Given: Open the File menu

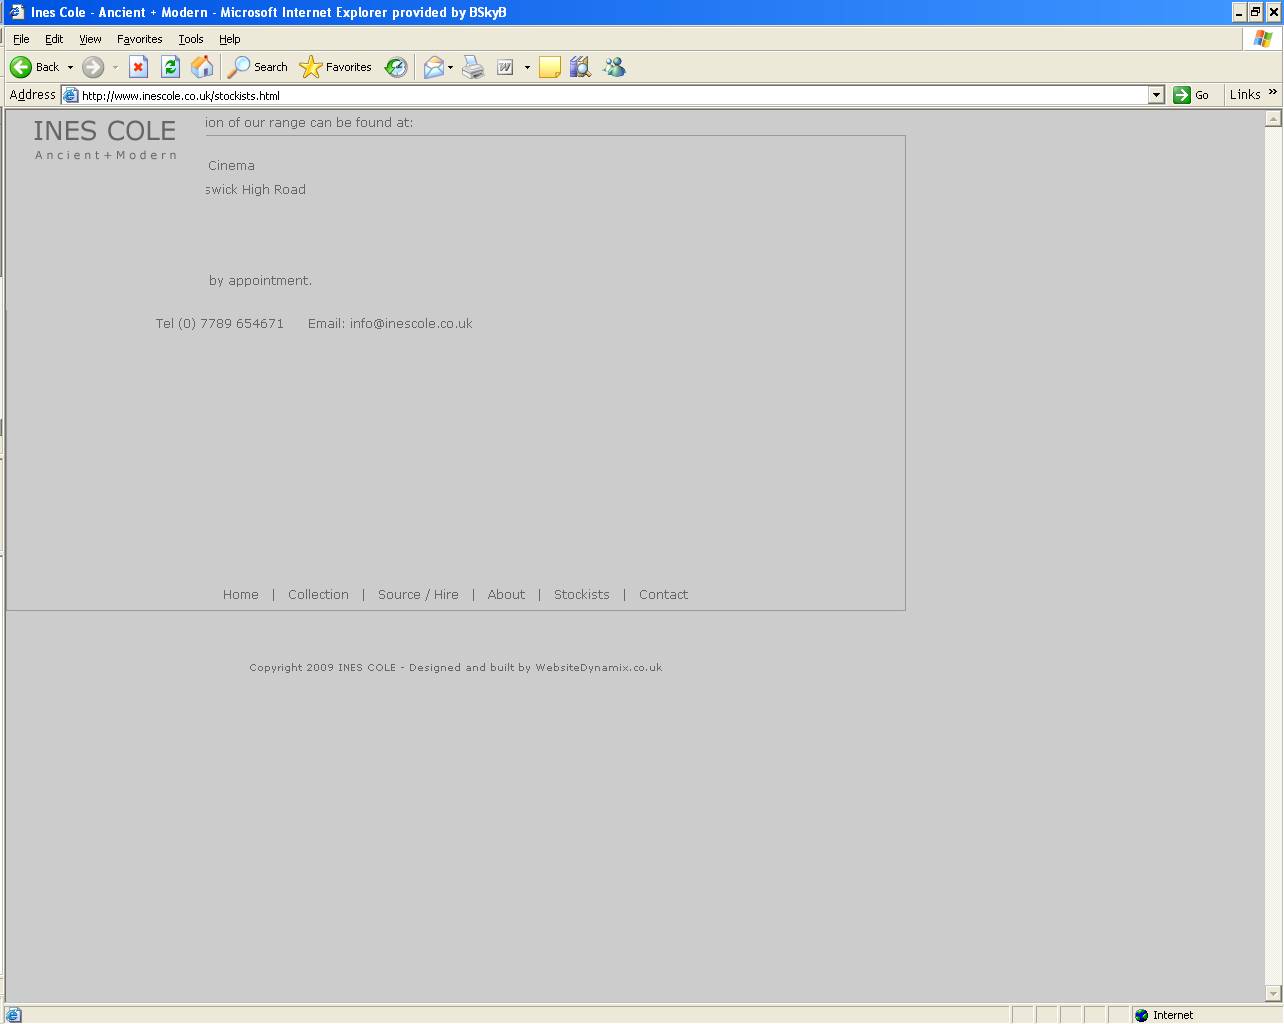Looking at the screenshot, I should tap(21, 39).
